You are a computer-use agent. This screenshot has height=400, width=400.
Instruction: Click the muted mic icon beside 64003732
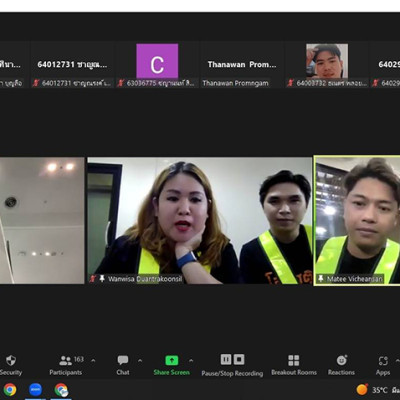point(290,83)
